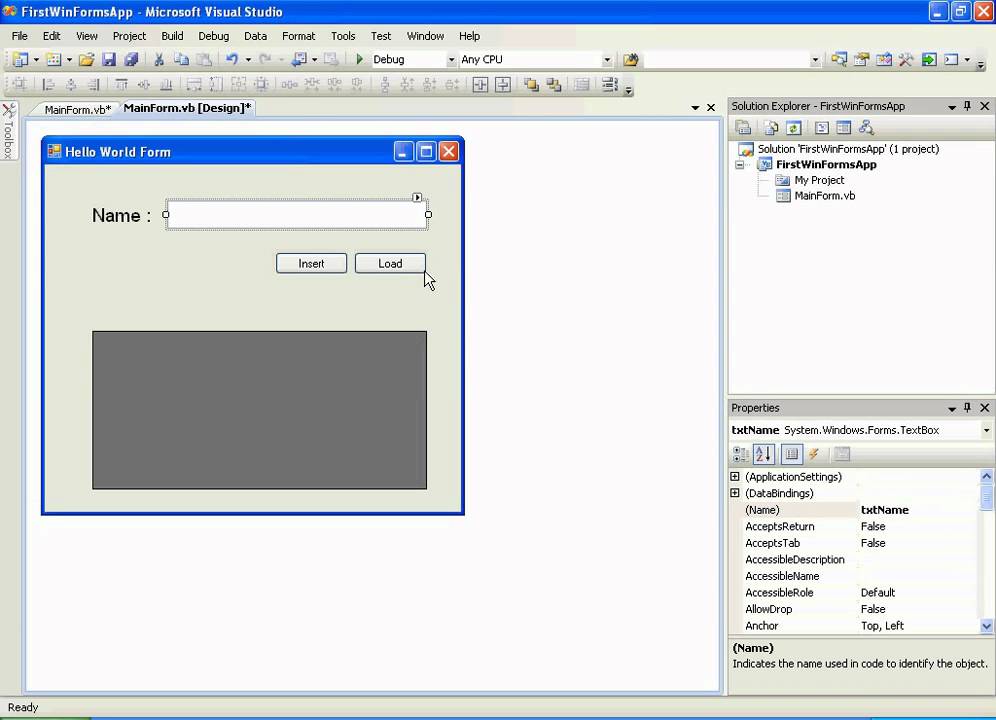The image size is (996, 720).
Task: Switch to the MainForm.vb* code tab
Action: click(x=77, y=109)
